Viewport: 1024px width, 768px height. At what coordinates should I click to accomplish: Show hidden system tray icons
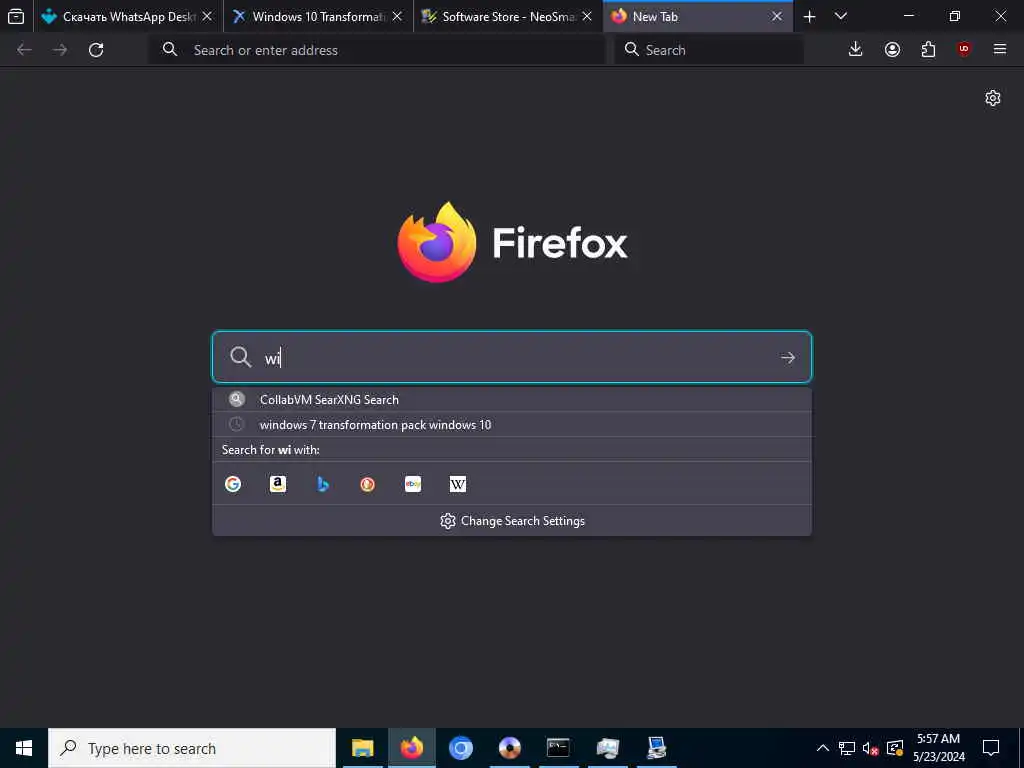823,748
